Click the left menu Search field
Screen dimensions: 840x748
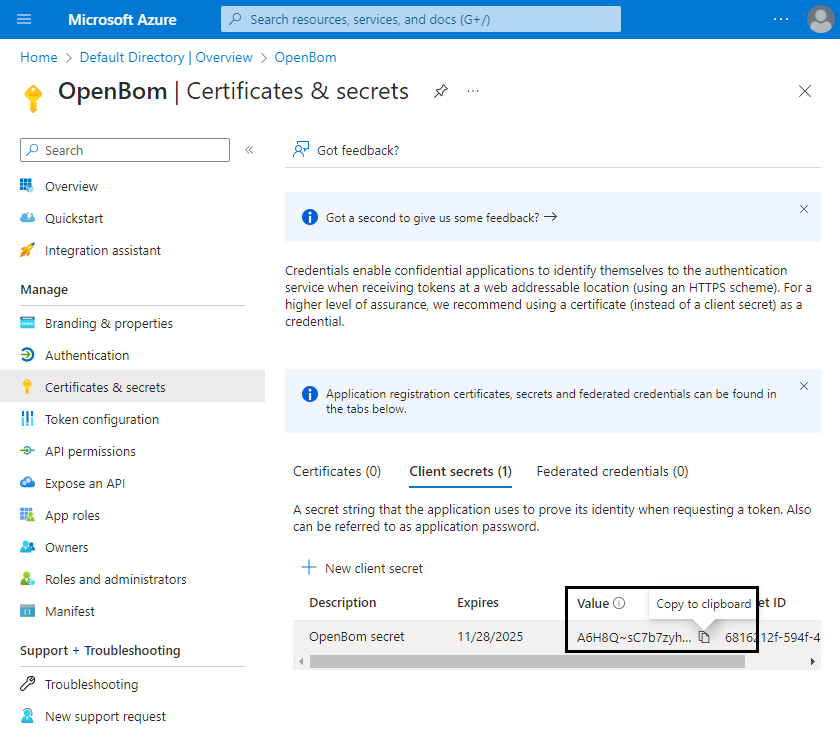[x=125, y=150]
